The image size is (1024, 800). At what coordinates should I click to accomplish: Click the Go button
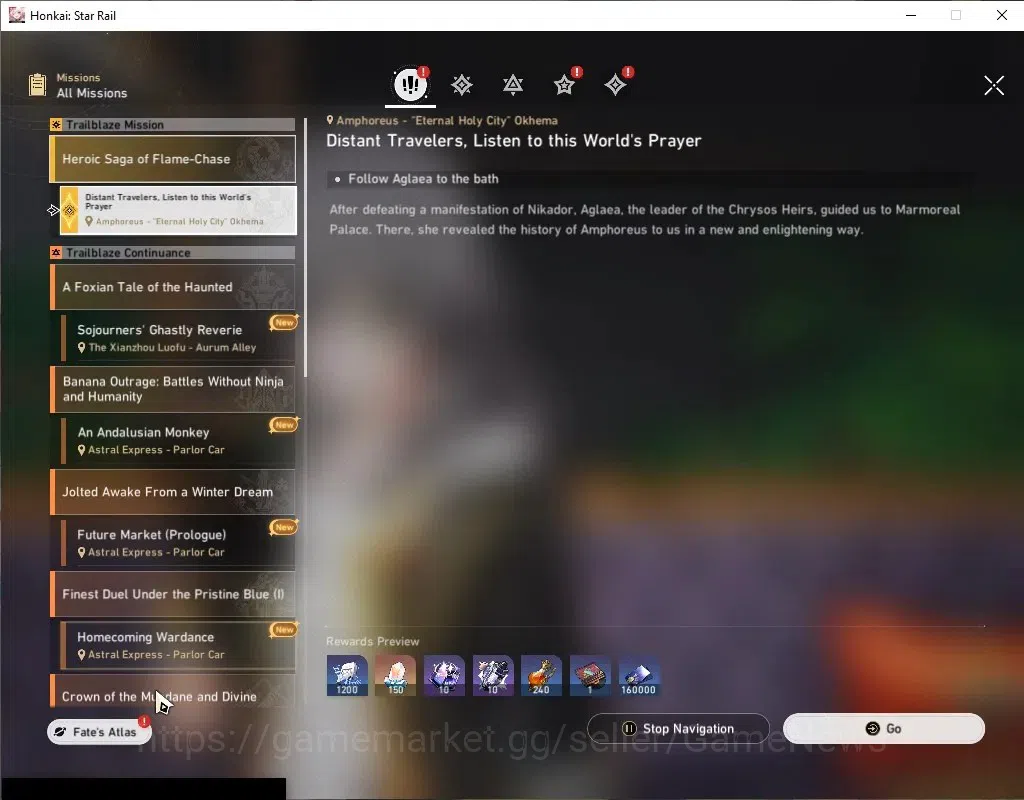click(884, 728)
